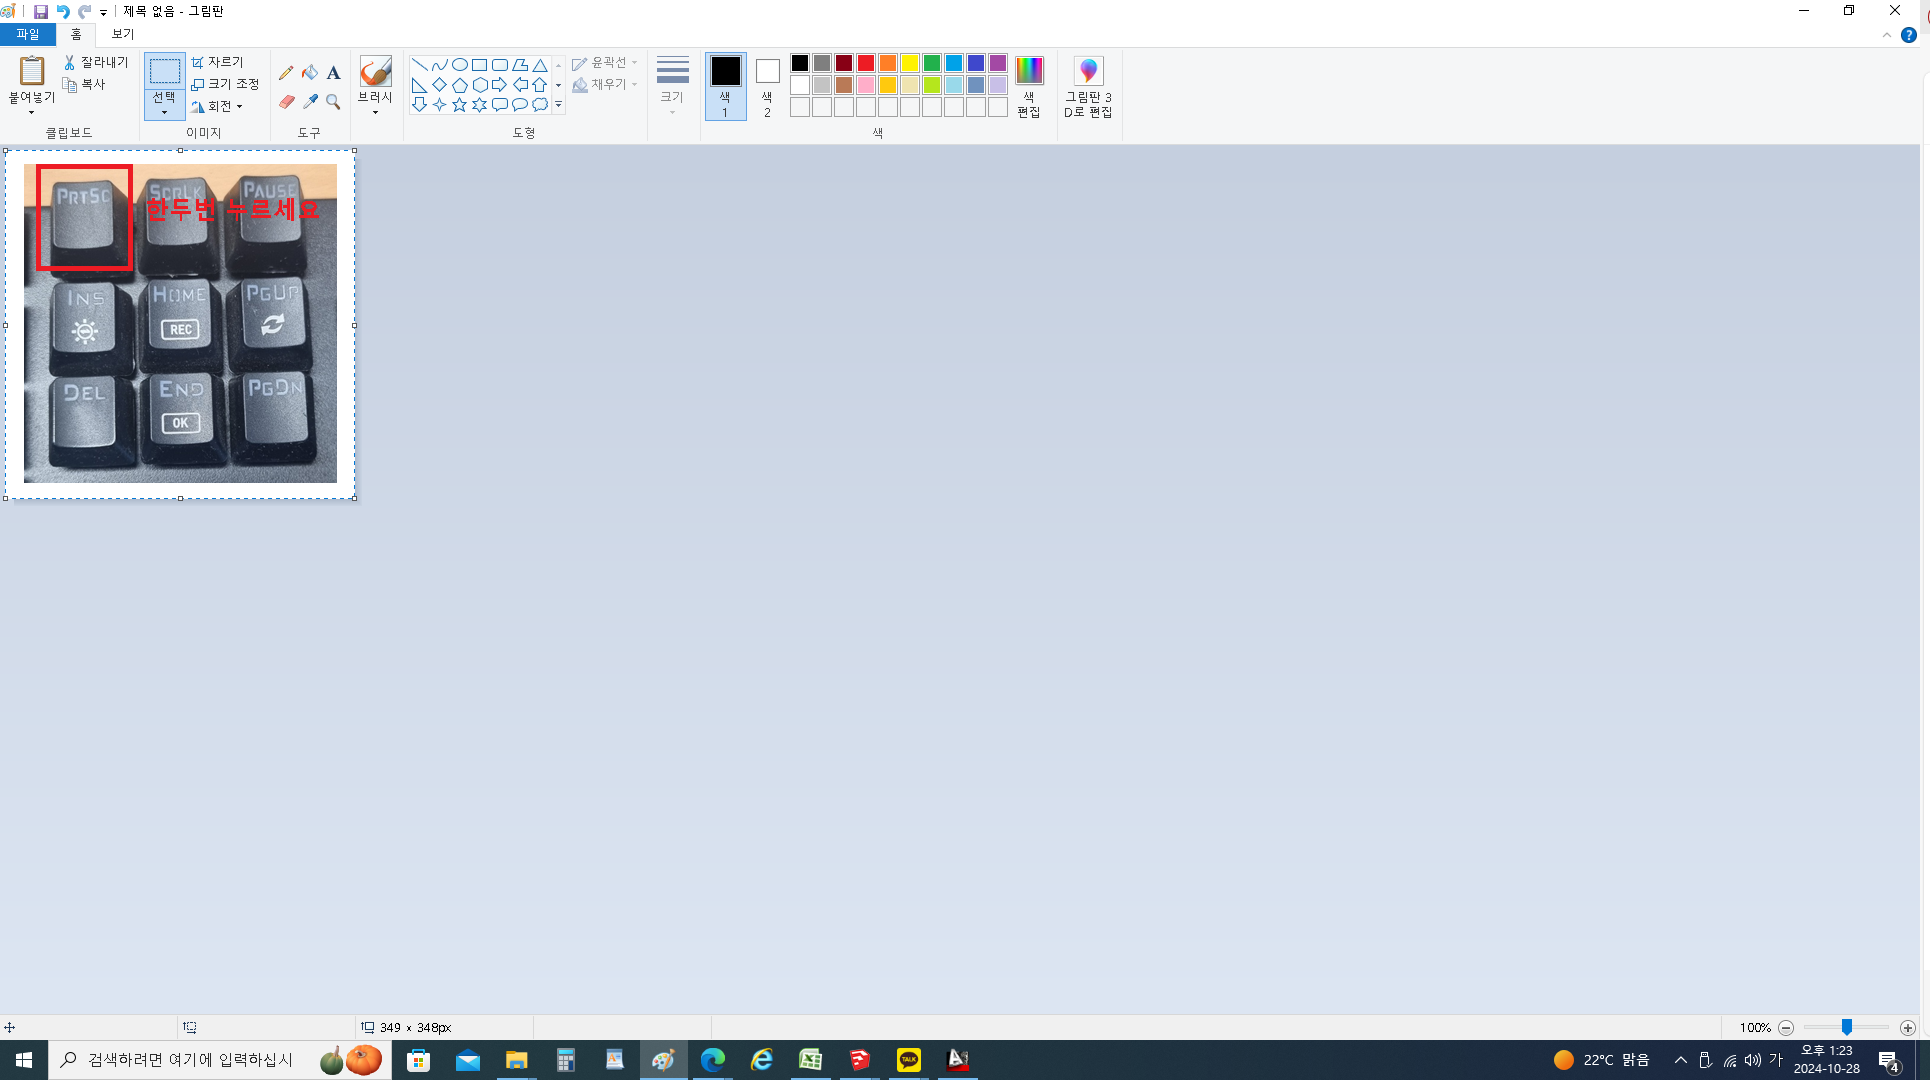
Task: Activate Color 1 foreground selector
Action: [725, 86]
